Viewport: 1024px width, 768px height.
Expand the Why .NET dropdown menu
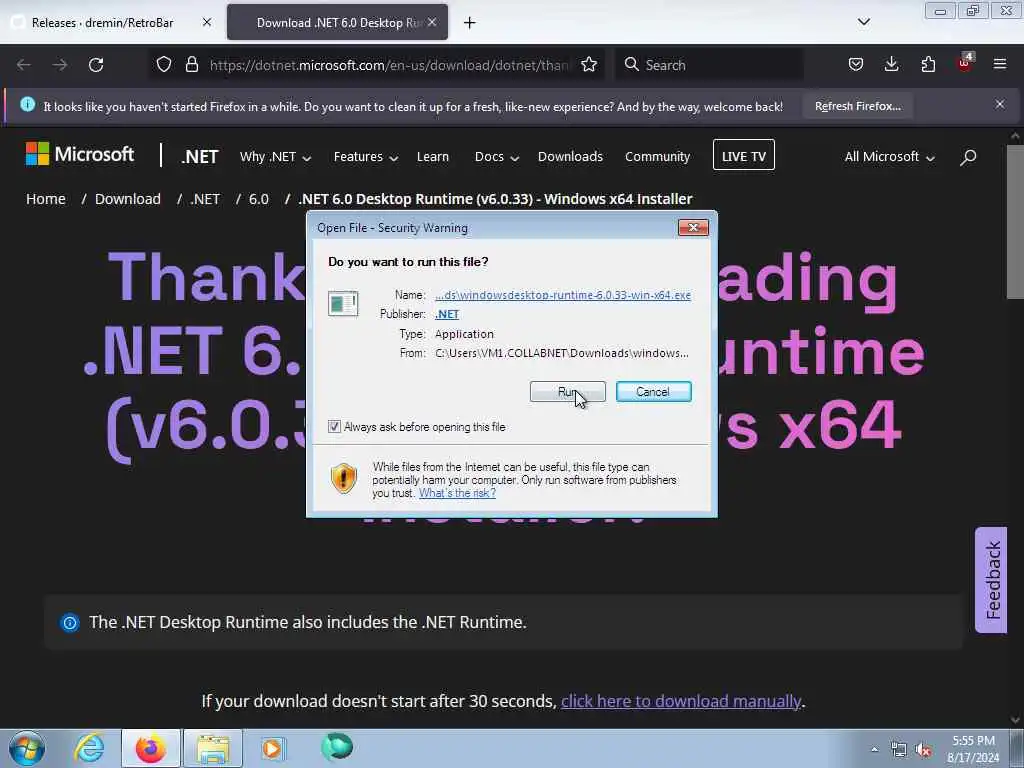point(275,157)
